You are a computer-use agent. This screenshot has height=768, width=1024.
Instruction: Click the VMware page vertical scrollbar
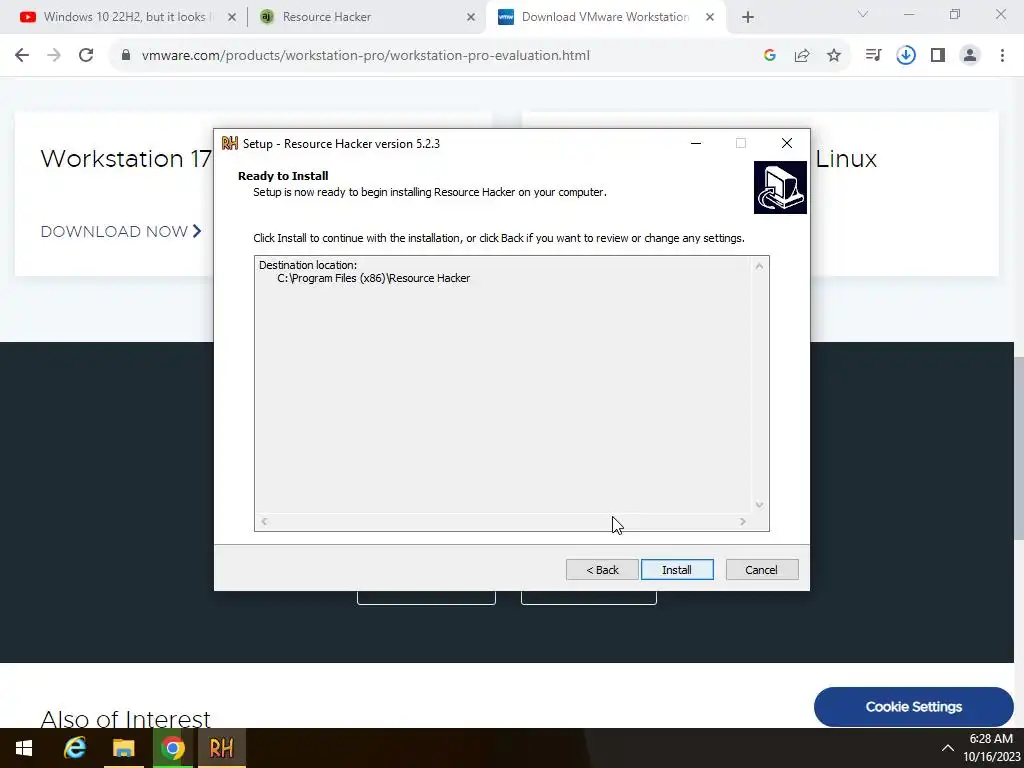[x=1019, y=448]
